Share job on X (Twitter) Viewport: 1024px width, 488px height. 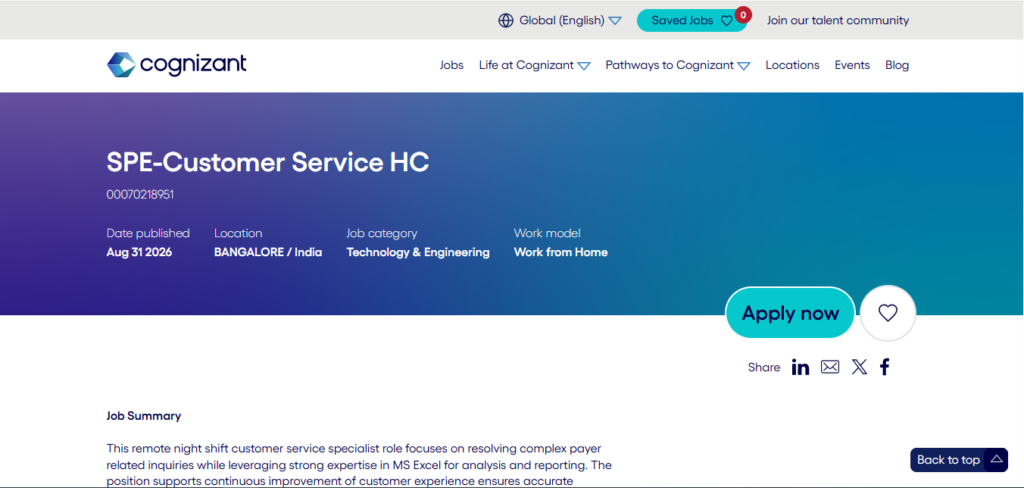pyautogui.click(x=859, y=367)
